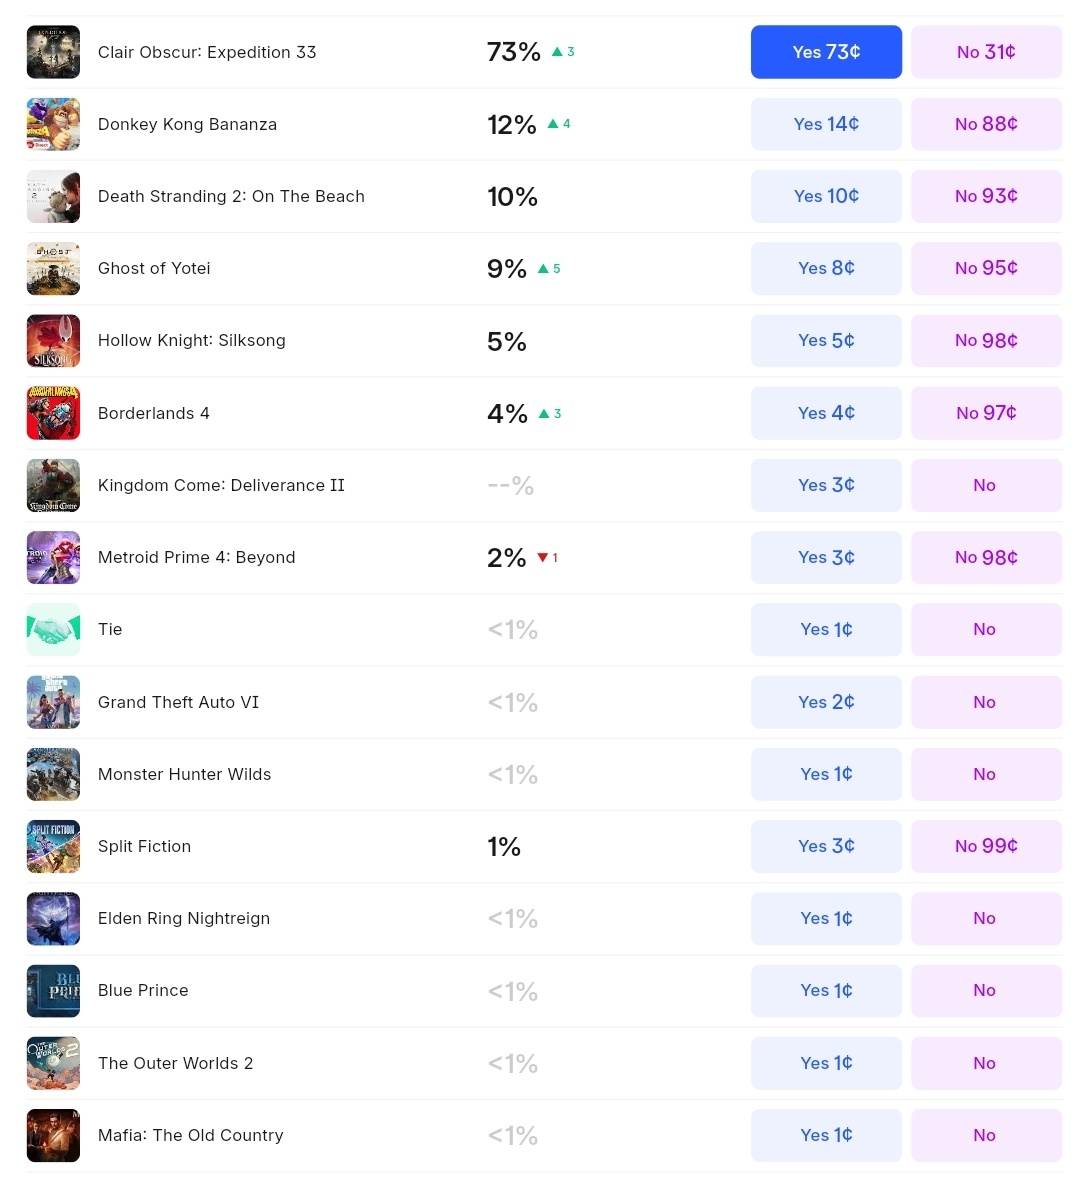
Task: Choose No 88¢ for Donkey Kong Bananza
Action: tap(986, 124)
